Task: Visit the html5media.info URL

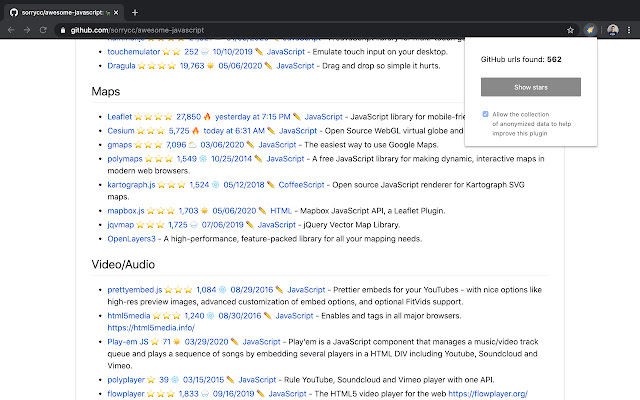Action: tap(150, 327)
